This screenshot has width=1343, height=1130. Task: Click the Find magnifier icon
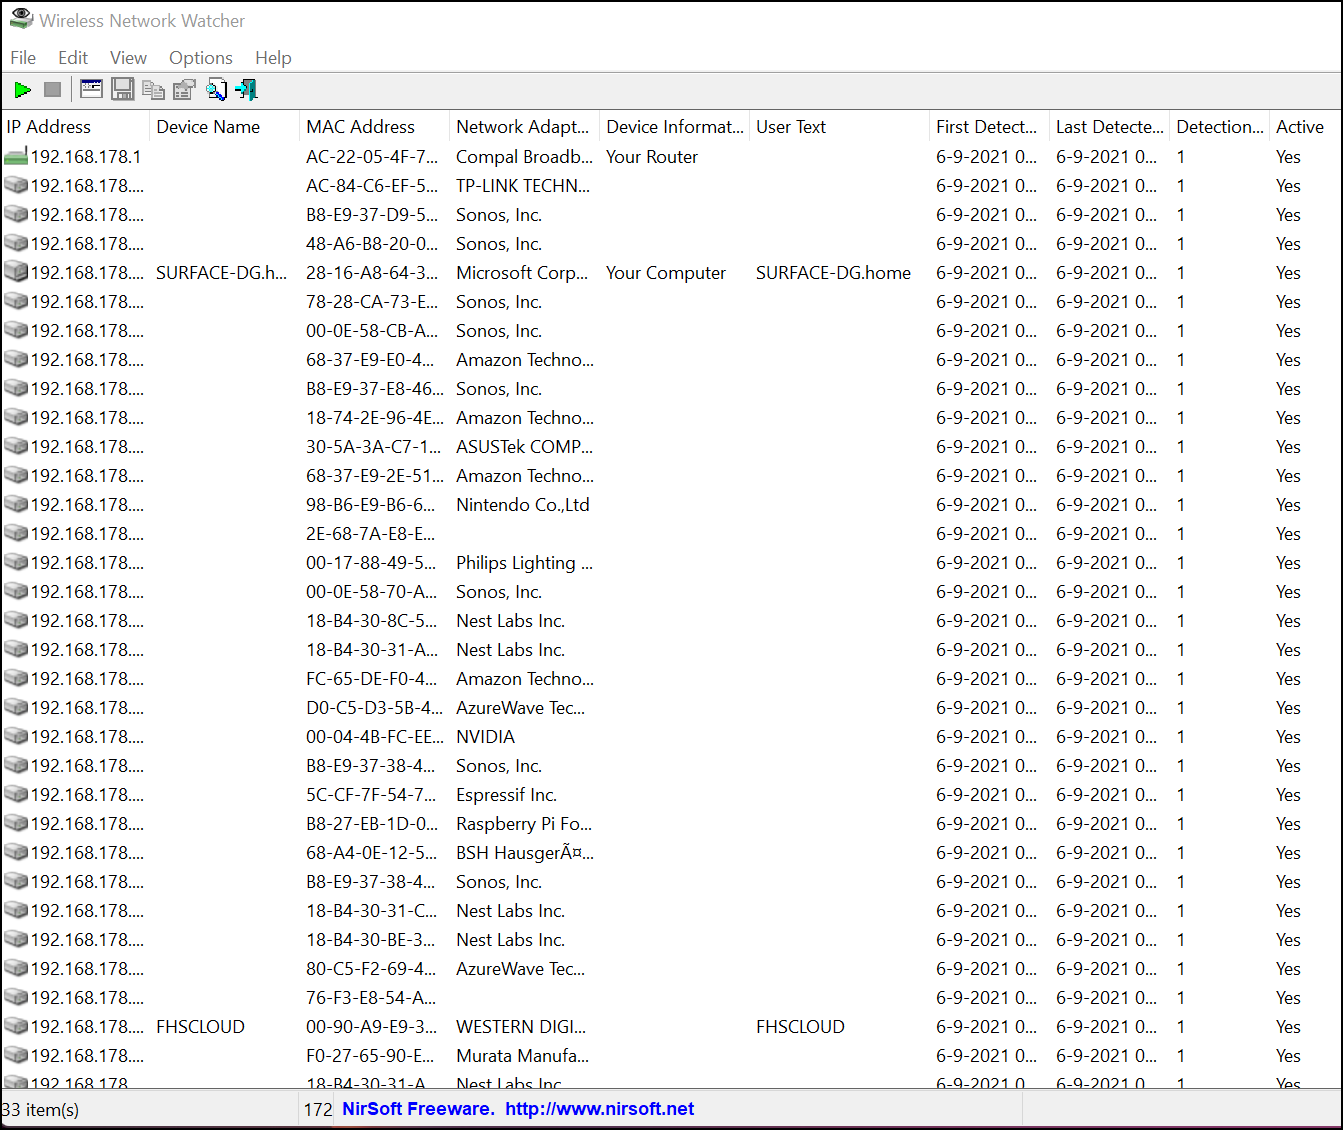pos(216,90)
